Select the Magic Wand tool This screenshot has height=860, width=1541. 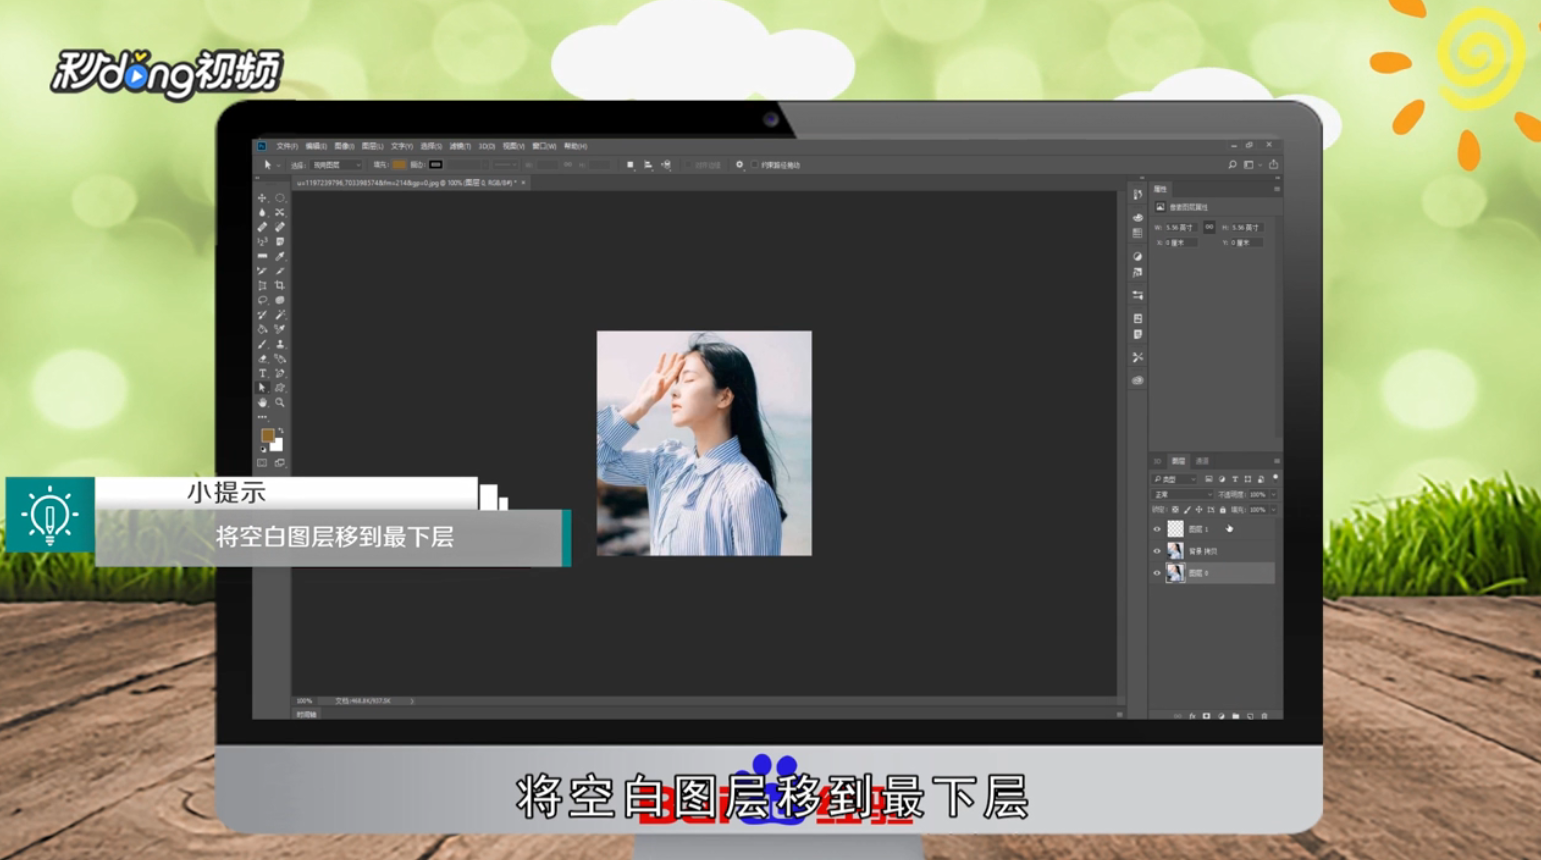pos(280,314)
